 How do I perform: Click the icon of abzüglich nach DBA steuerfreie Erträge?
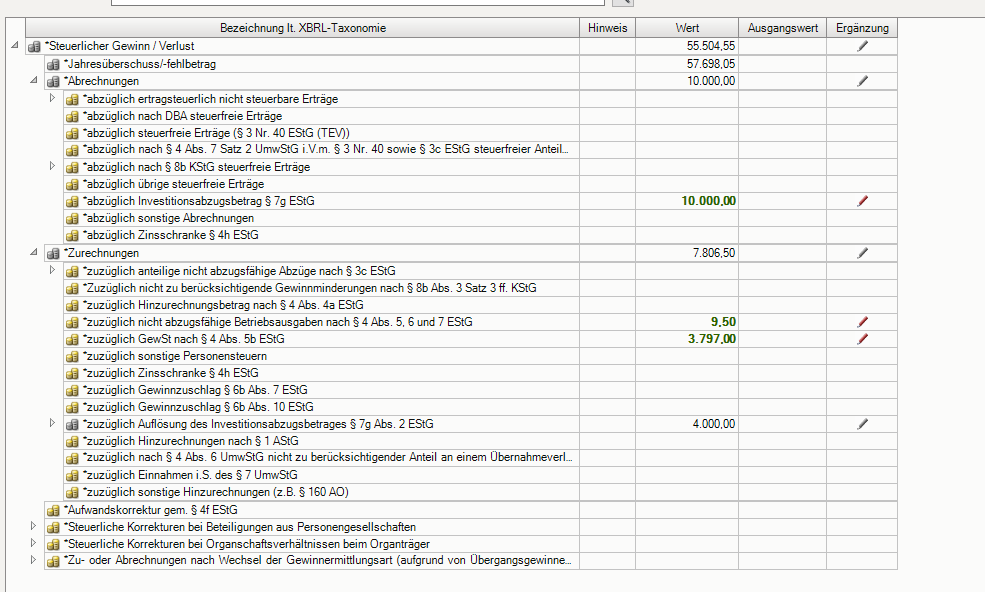point(72,116)
